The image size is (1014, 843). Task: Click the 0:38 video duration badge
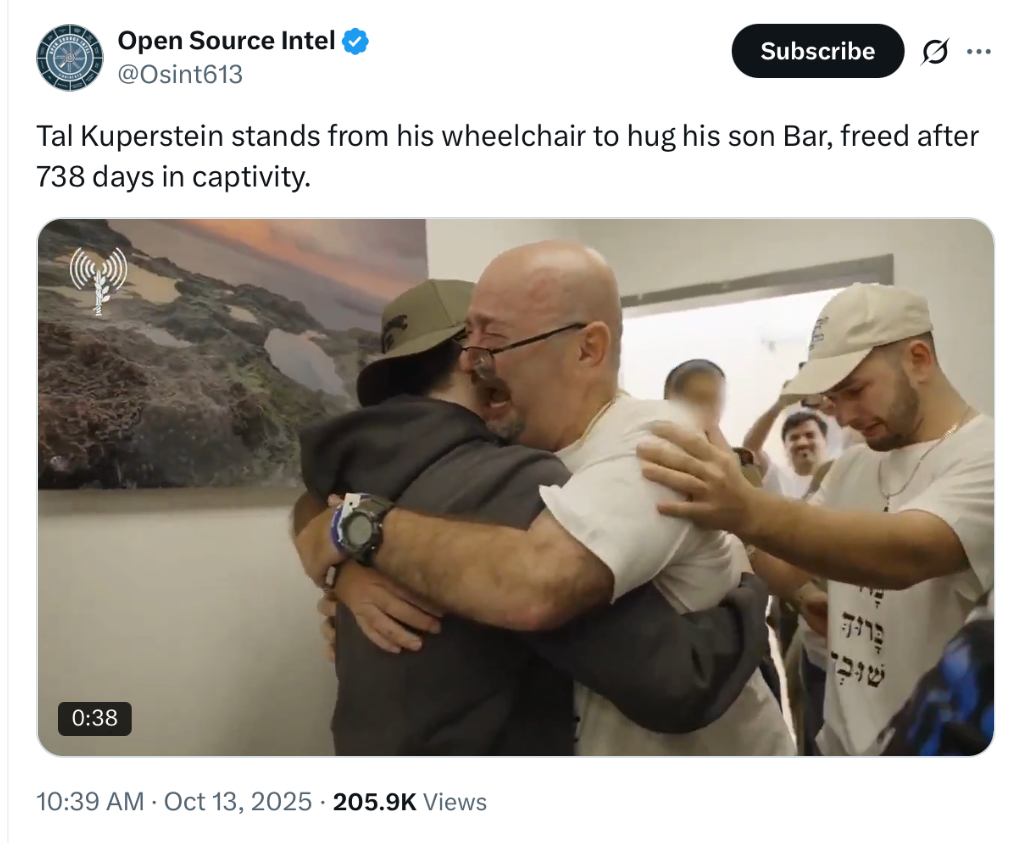(x=94, y=718)
